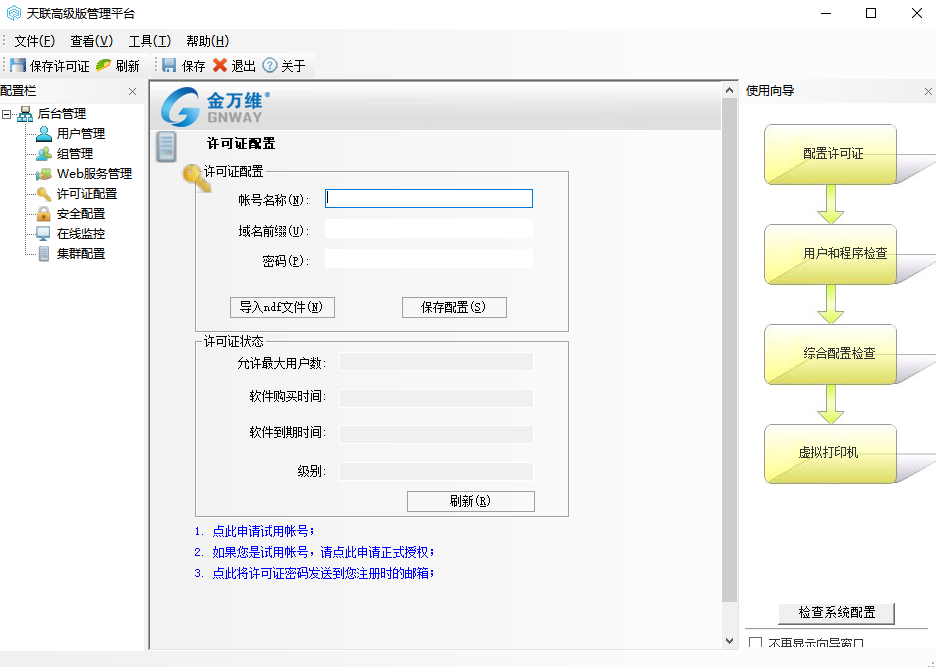Click the 综合配置检查 wizard step
This screenshot has width=936, height=667.
pyautogui.click(x=830, y=354)
